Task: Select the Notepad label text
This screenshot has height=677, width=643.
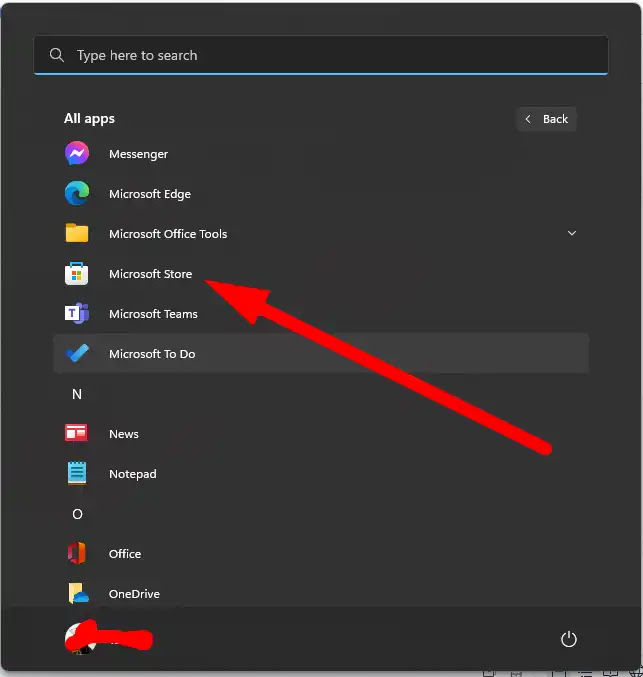Action: coord(133,474)
